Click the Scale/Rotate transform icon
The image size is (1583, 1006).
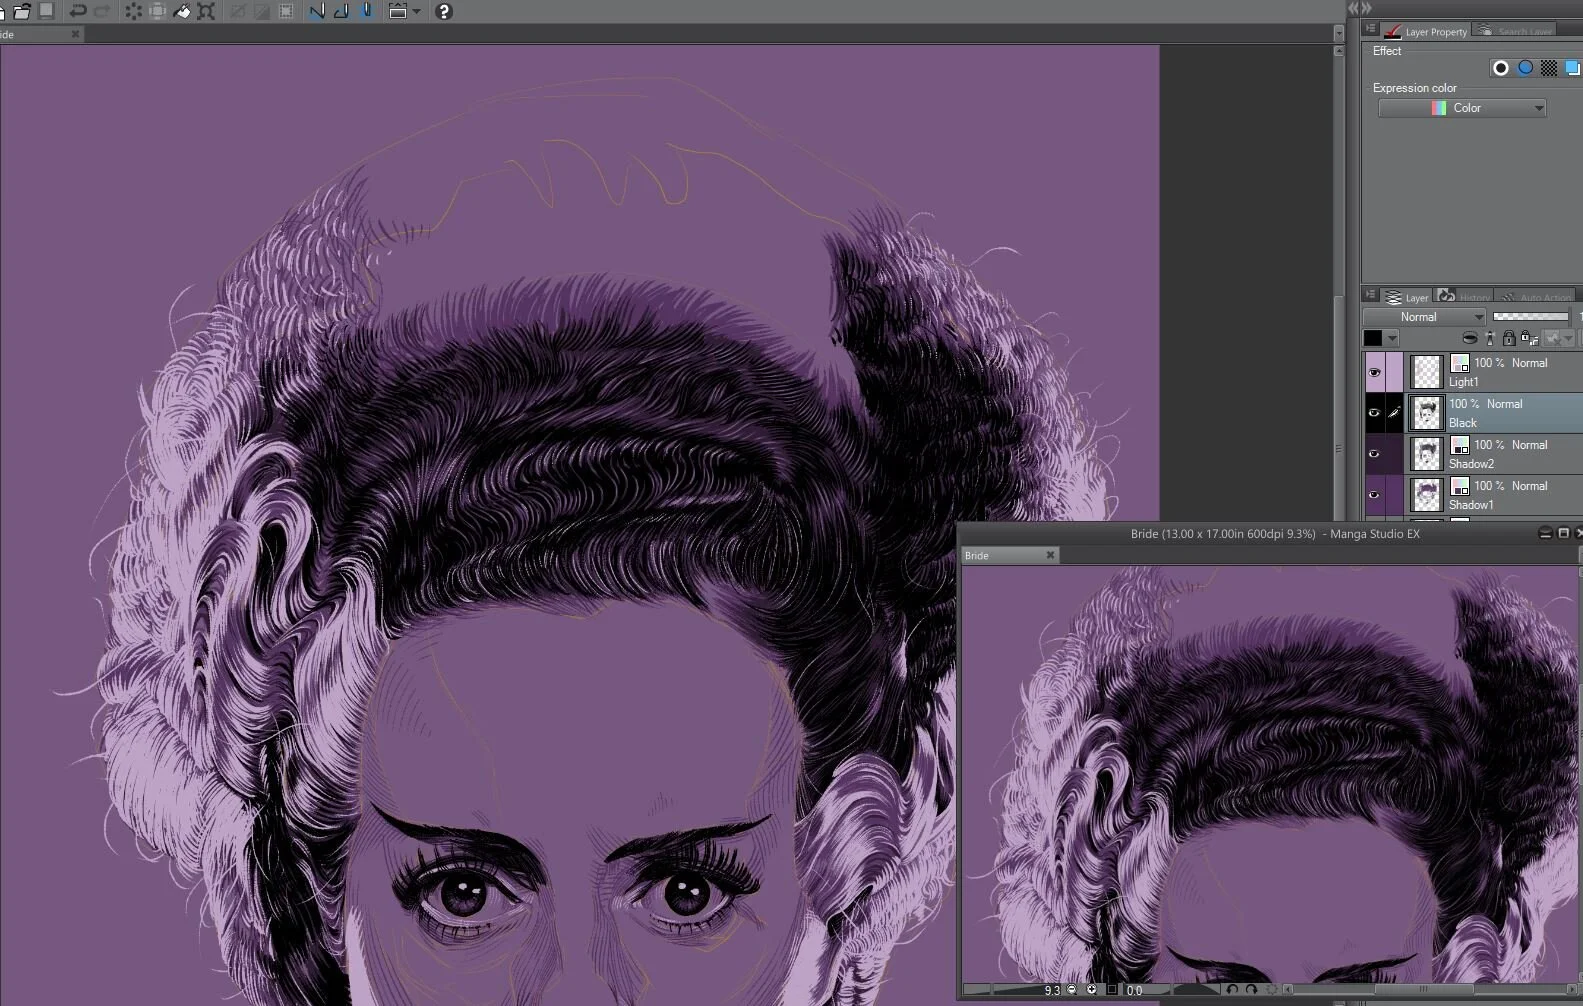206,11
